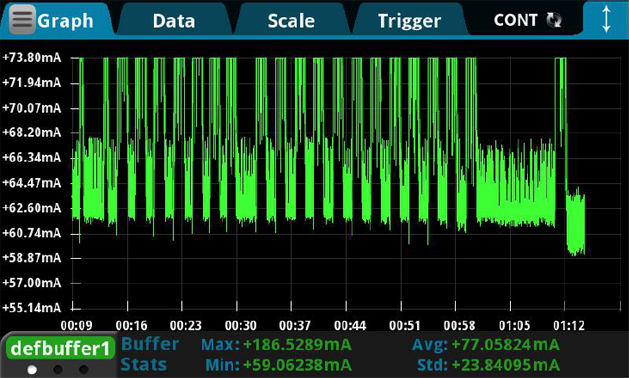The width and height of the screenshot is (629, 378).
Task: Tap the Std reading +23.84095mA
Action: pos(505,365)
